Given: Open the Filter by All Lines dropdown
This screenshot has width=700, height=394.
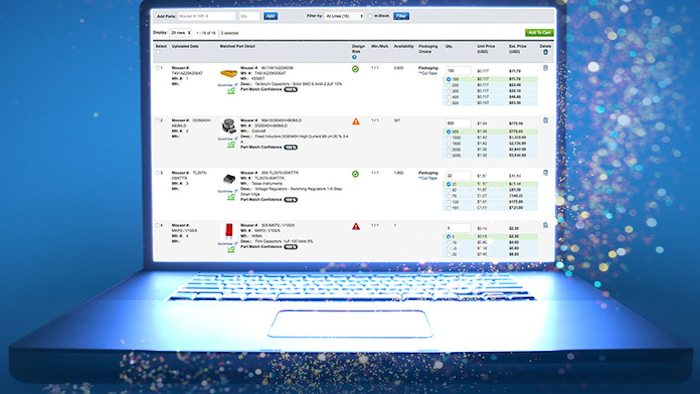Looking at the screenshot, I should pyautogui.click(x=344, y=16).
